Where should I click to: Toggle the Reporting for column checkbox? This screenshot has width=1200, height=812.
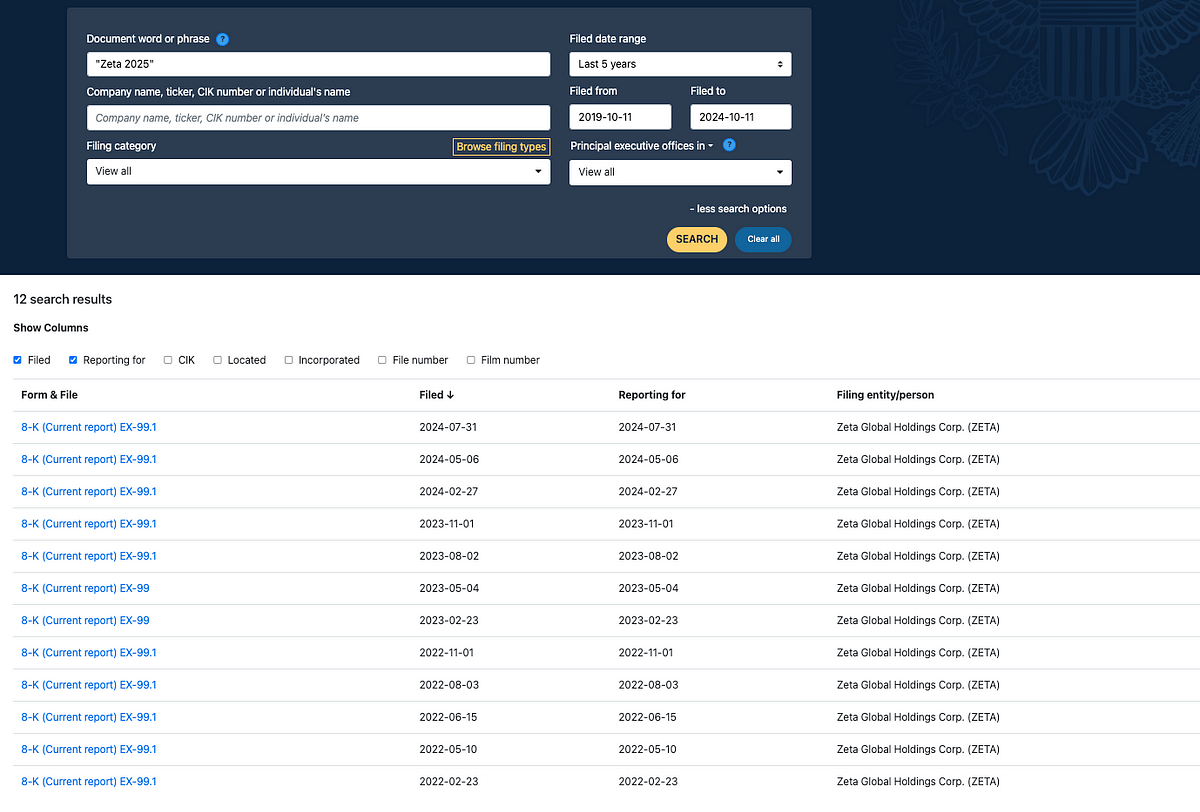click(73, 360)
